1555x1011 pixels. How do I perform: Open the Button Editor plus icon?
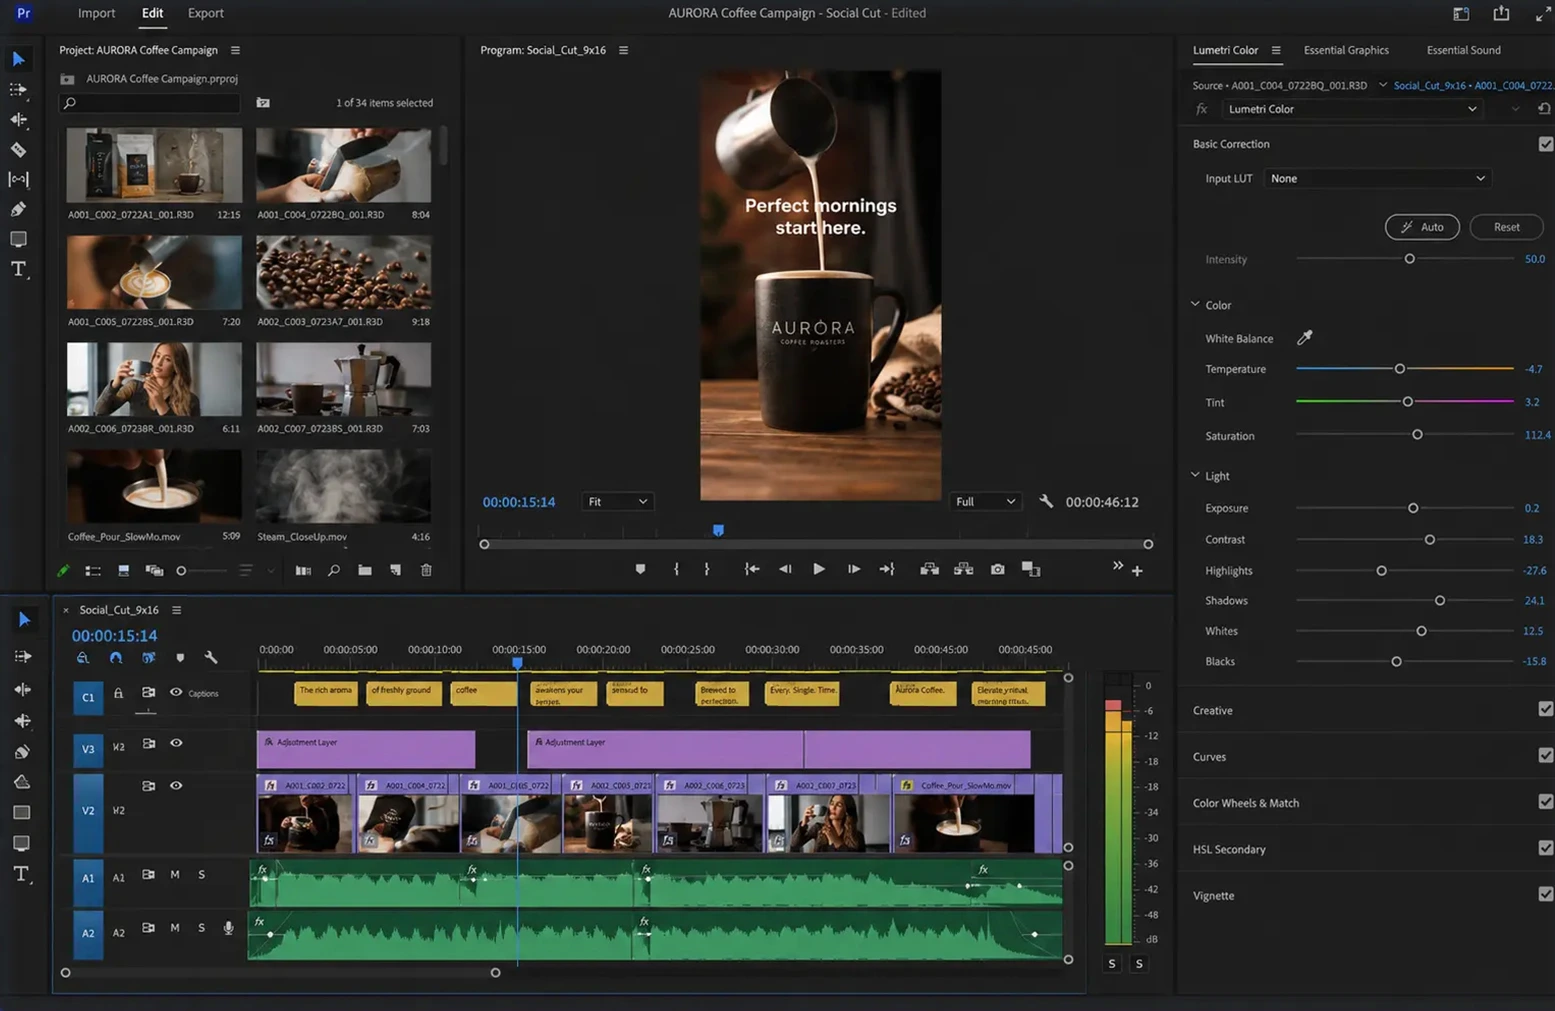point(1137,571)
